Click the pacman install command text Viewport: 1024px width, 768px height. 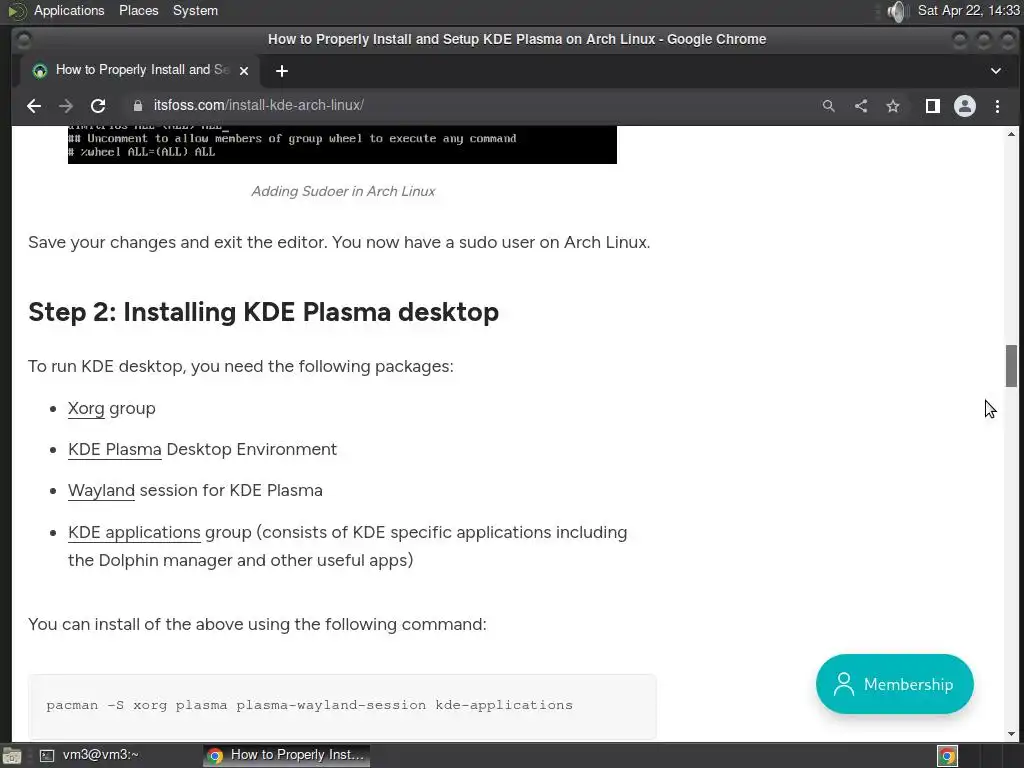point(310,705)
